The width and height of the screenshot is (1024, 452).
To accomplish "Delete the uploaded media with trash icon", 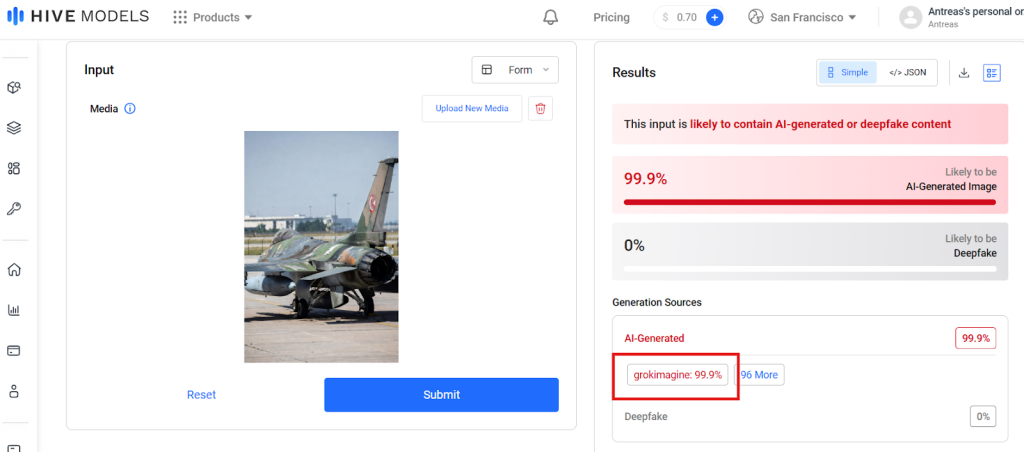I will 541,108.
